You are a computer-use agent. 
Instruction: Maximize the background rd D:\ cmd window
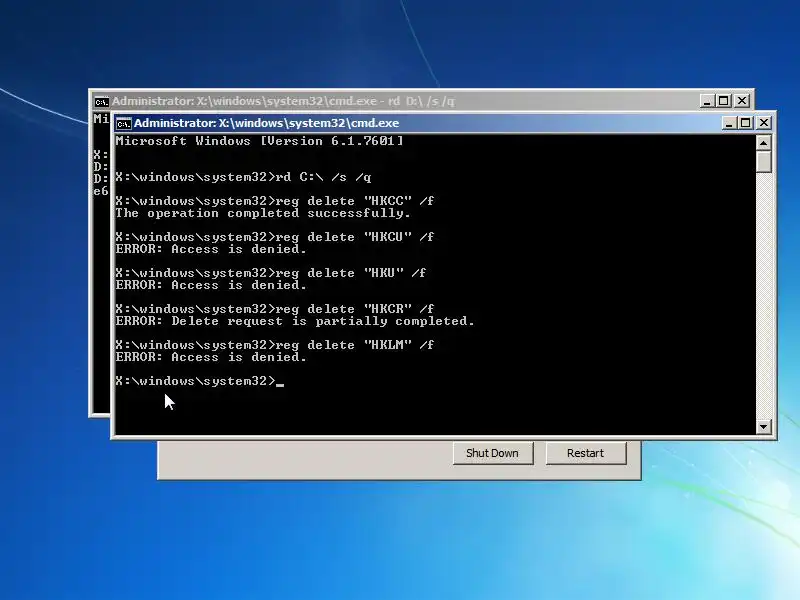tap(723, 101)
